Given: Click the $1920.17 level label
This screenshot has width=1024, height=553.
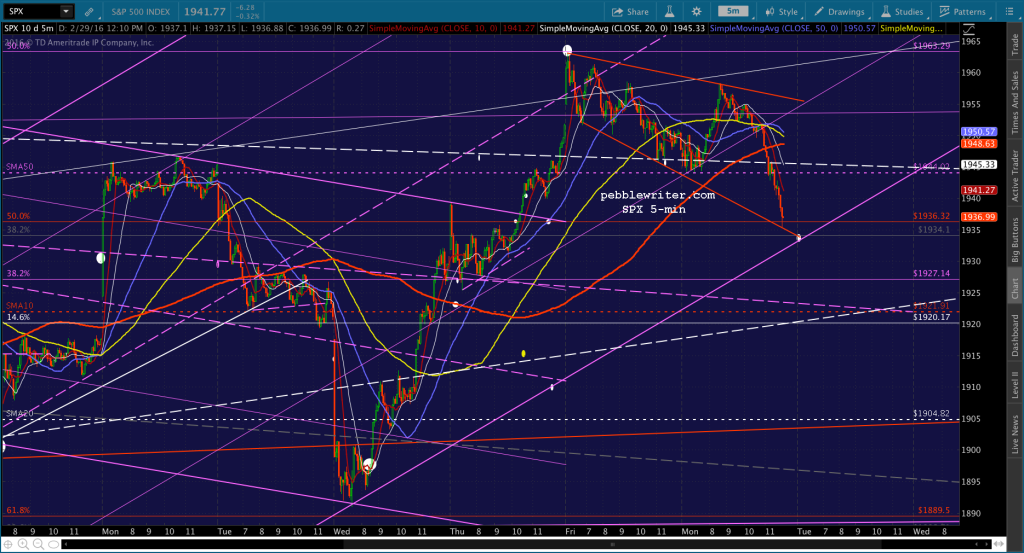Looking at the screenshot, I should click(931, 317).
